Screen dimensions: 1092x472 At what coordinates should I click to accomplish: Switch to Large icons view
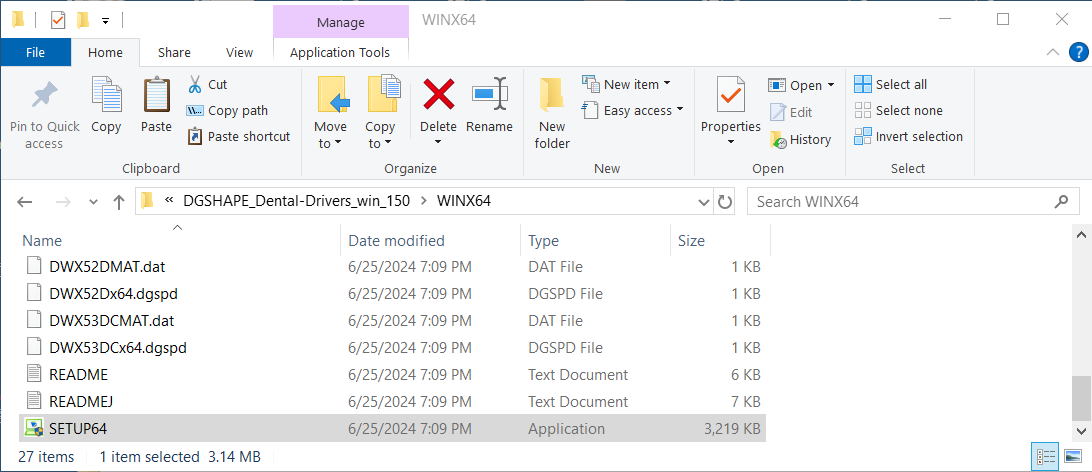tap(1072, 457)
